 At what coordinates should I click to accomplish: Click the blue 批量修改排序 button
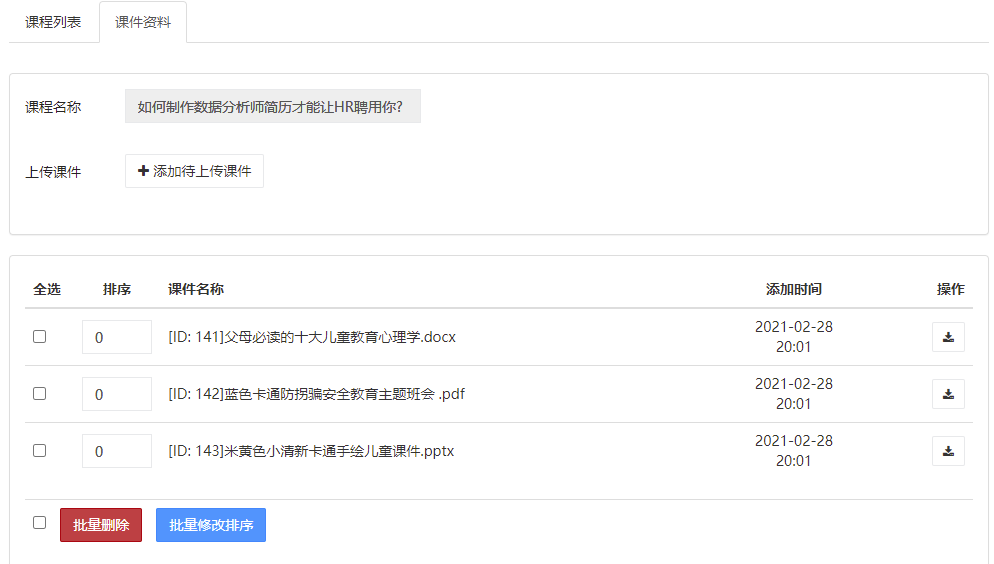[x=210, y=525]
